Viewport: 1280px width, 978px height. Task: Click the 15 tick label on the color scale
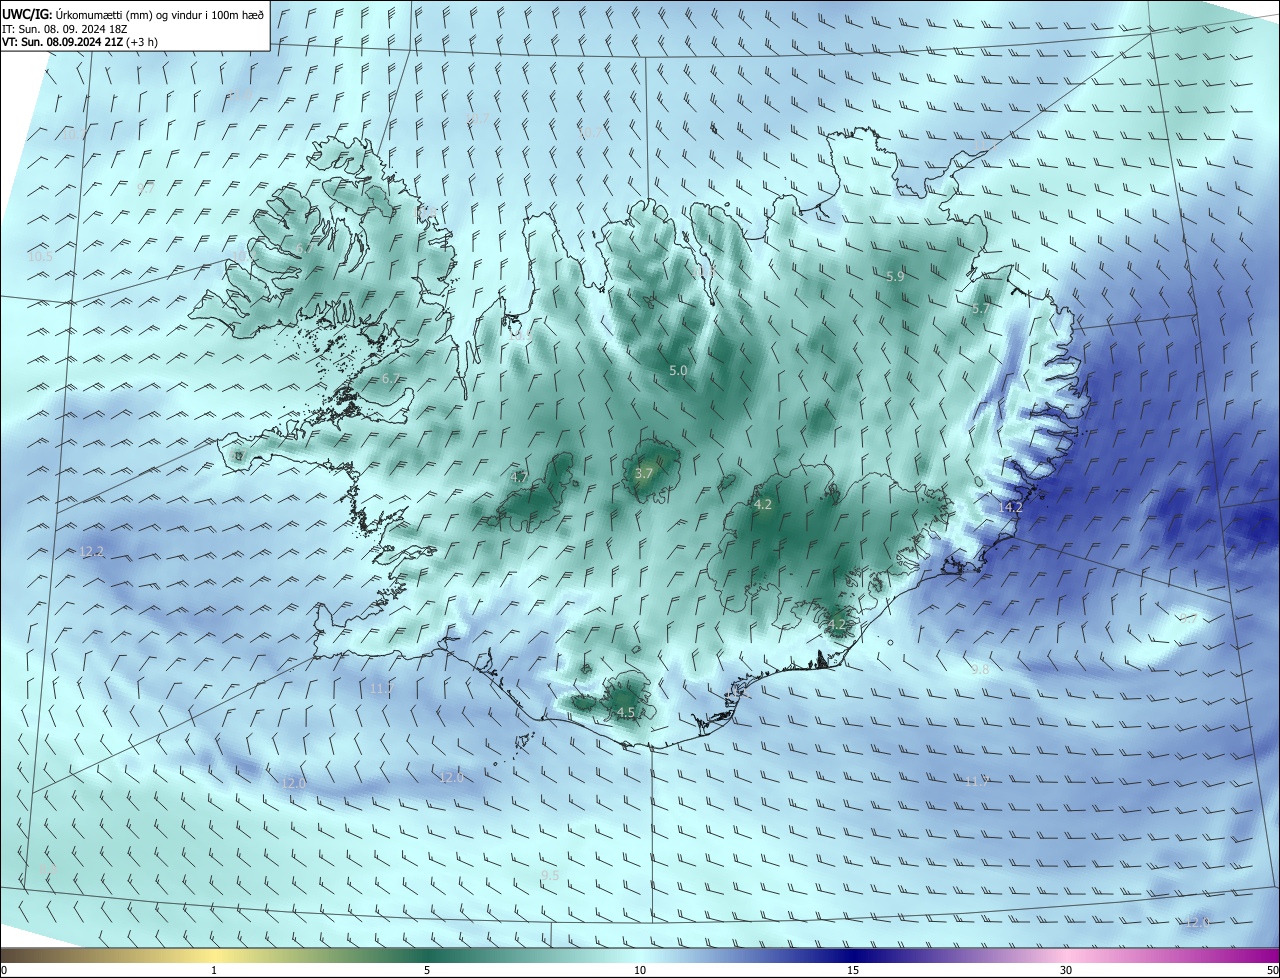click(853, 970)
